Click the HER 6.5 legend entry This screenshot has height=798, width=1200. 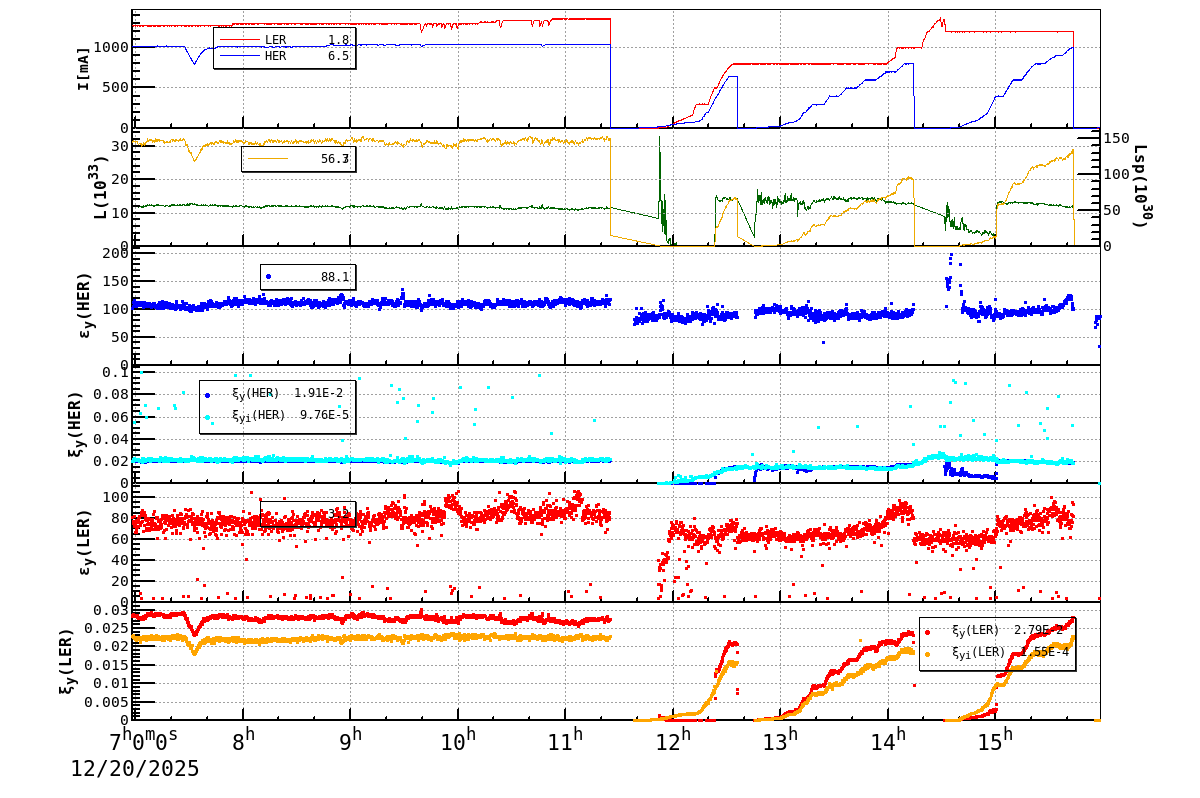284,56
